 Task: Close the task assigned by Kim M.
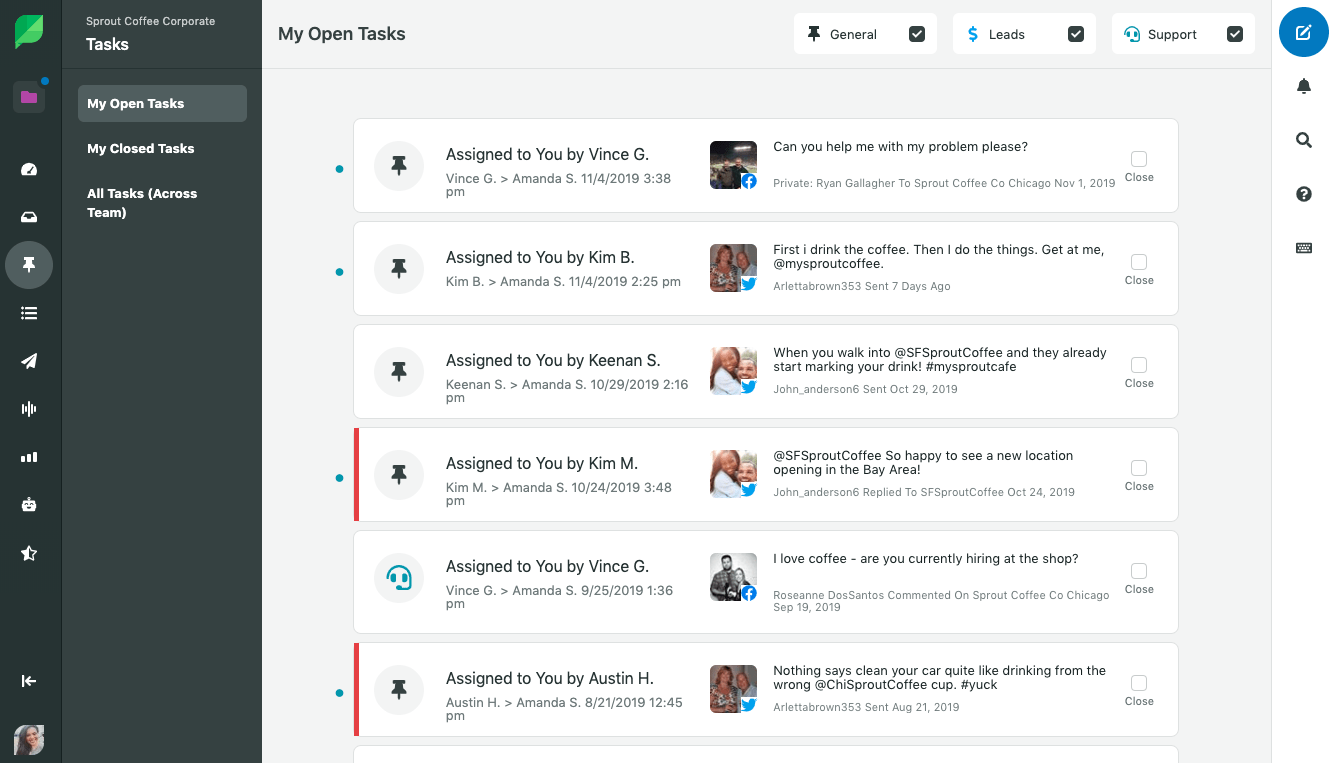(x=1139, y=468)
